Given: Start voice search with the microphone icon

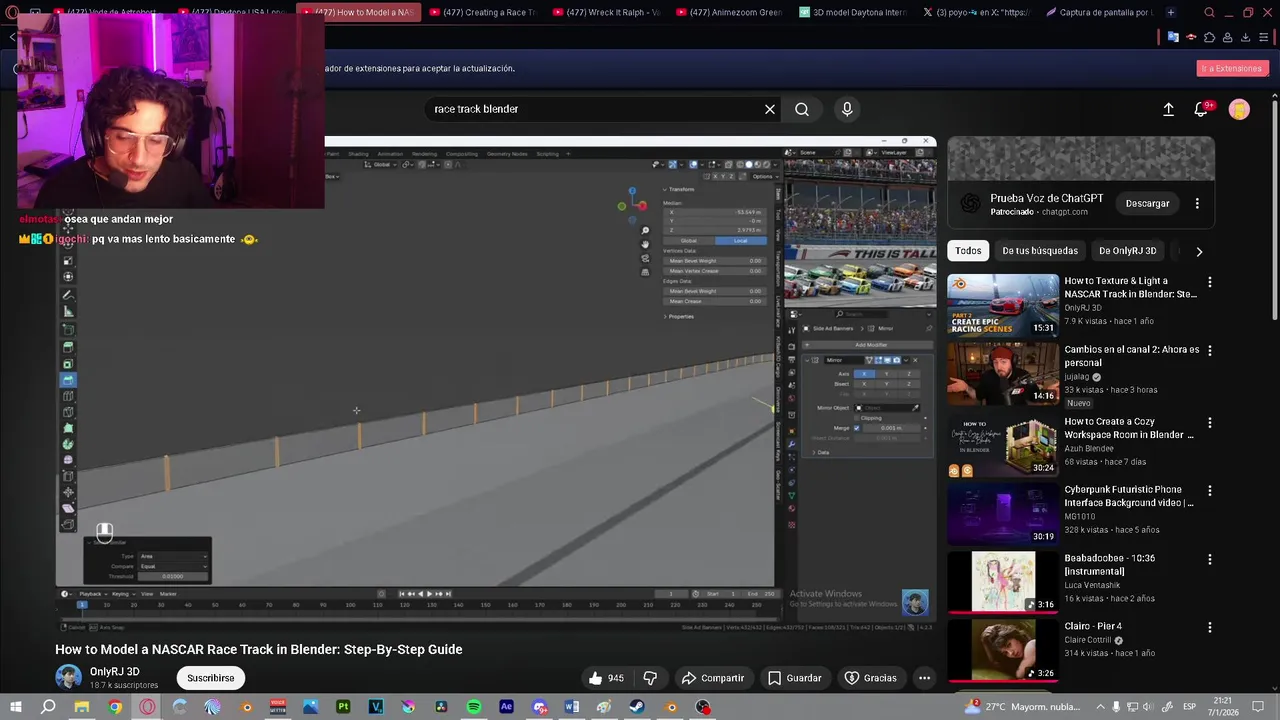Looking at the screenshot, I should [847, 109].
